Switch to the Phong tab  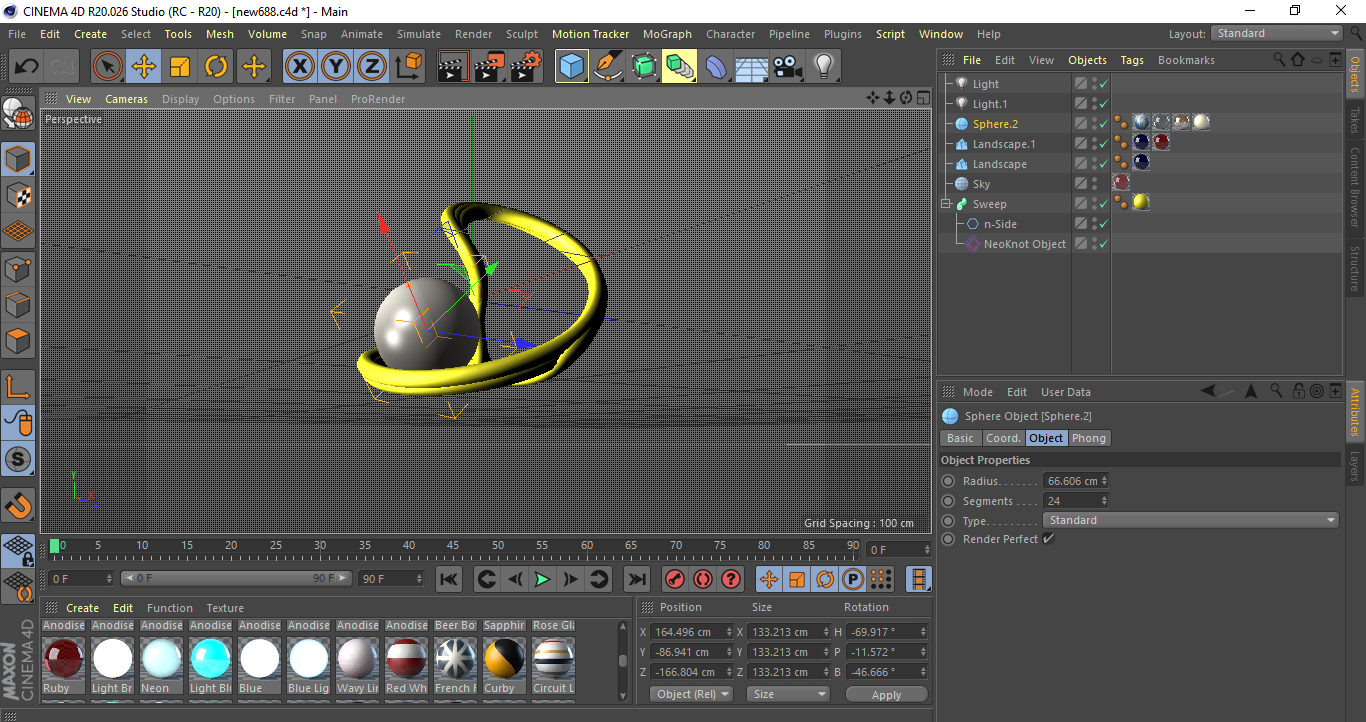[1089, 438]
